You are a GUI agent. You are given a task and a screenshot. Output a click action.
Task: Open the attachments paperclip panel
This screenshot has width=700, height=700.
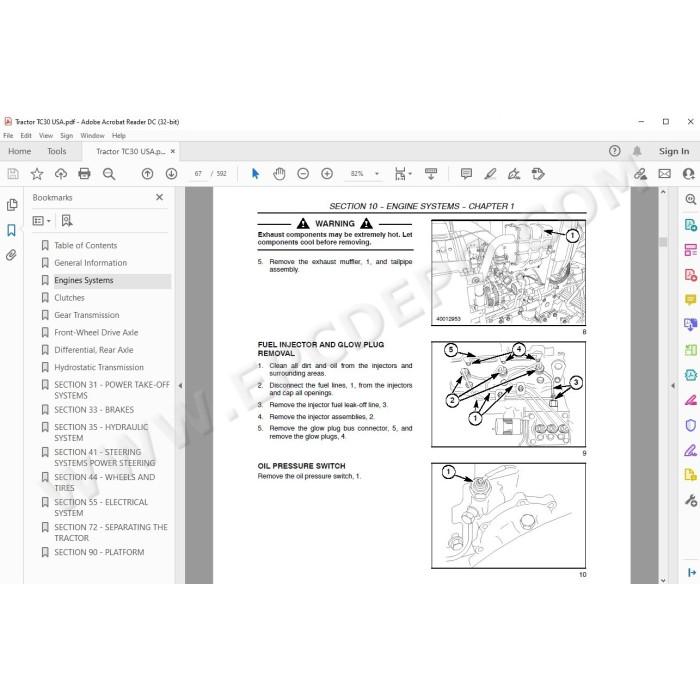(x=12, y=255)
